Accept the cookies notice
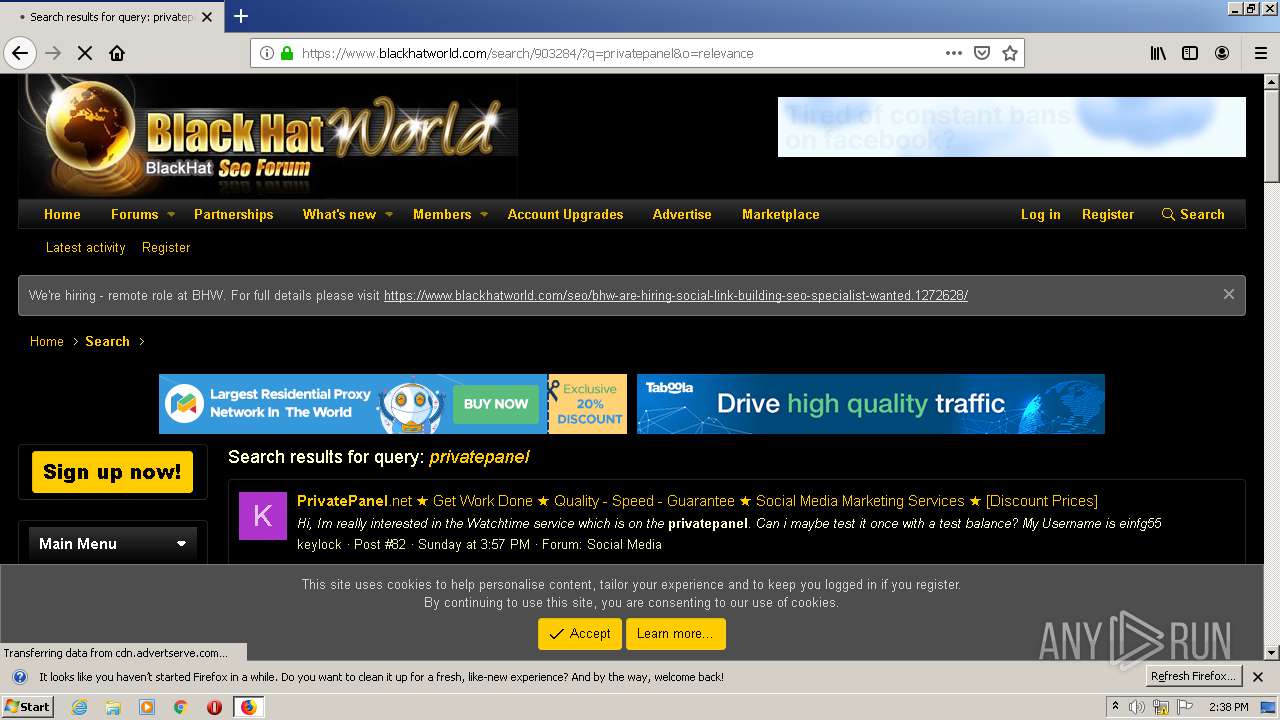The width and height of the screenshot is (1280, 720). tap(580, 634)
